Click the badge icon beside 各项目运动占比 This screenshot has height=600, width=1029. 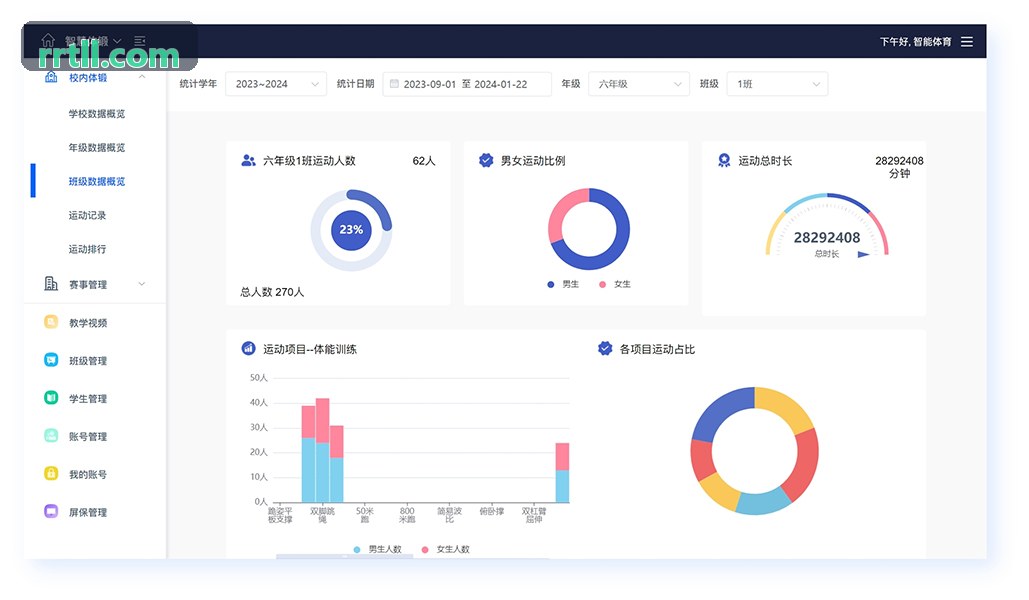pyautogui.click(x=605, y=349)
